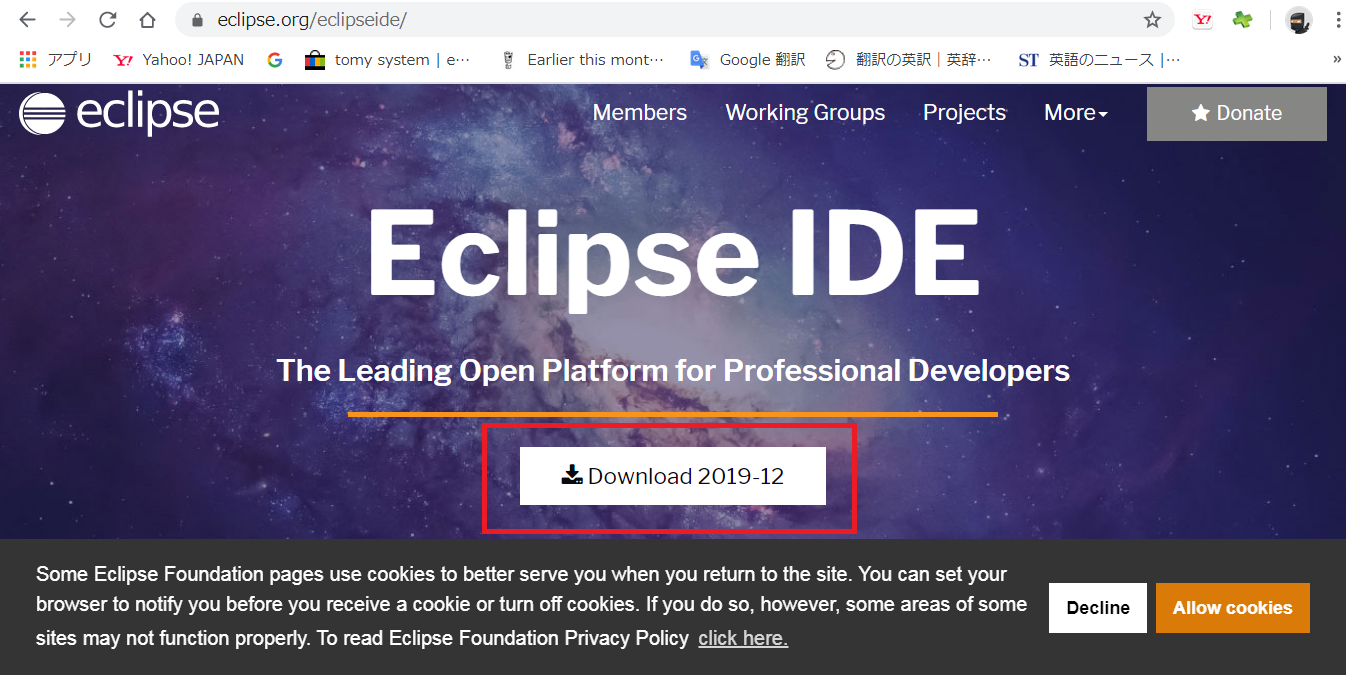Click Download 2019-12

(672, 476)
